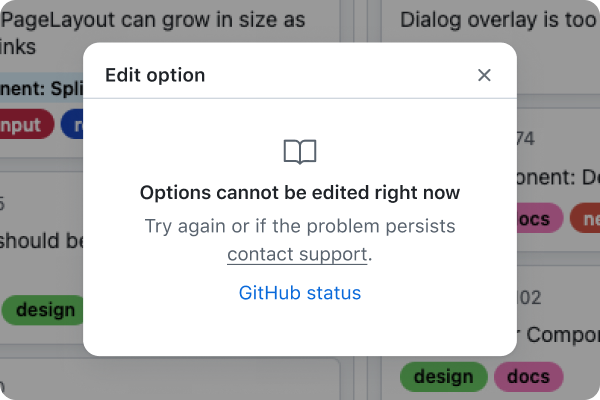Open the card titled "should be" on left
This screenshot has width=600, height=400.
42,241
